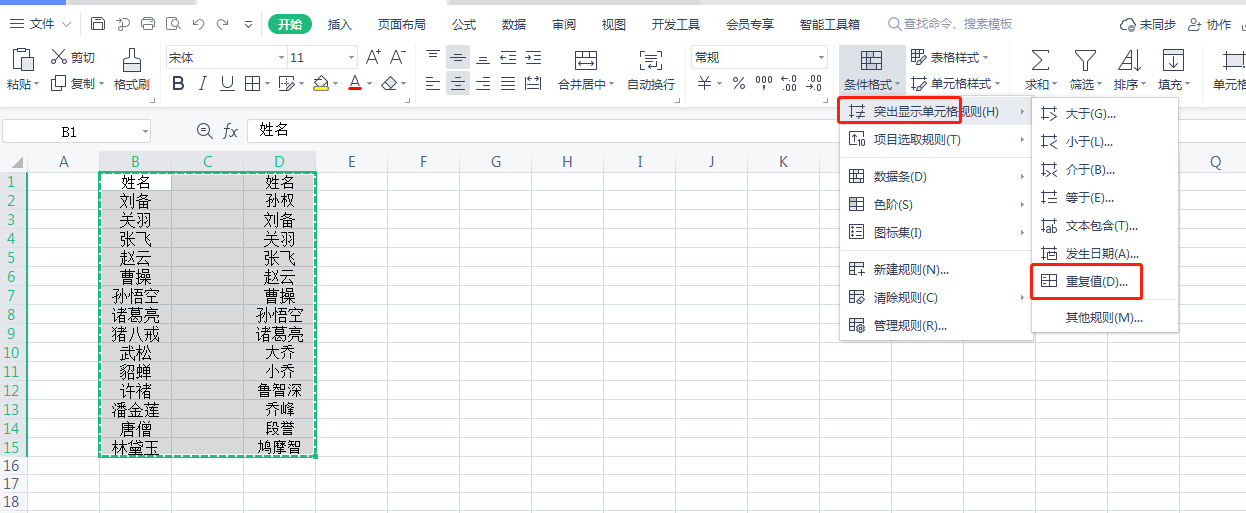This screenshot has height=513, width=1246.
Task: Click the Save icon in quick access toolbar
Action: pyautogui.click(x=98, y=23)
